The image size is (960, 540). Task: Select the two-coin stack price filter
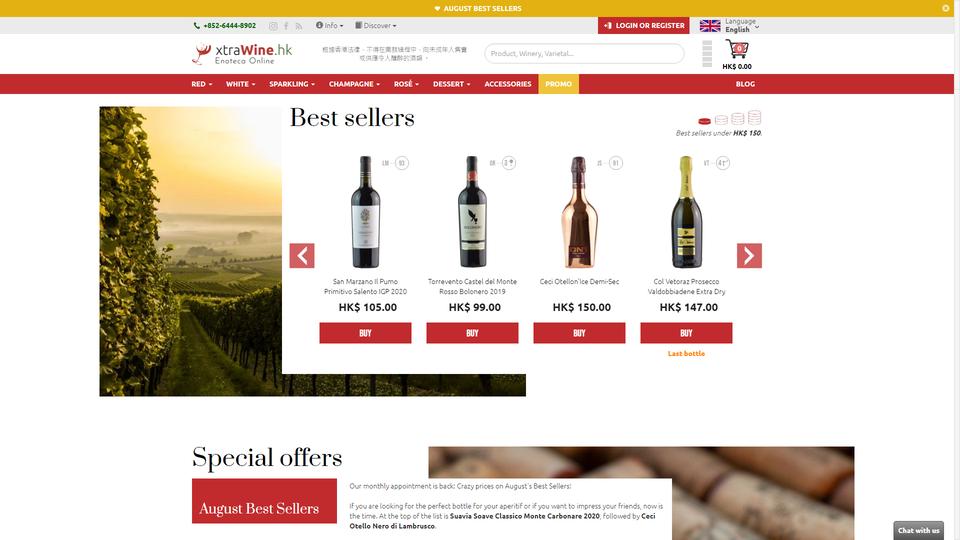(x=721, y=119)
